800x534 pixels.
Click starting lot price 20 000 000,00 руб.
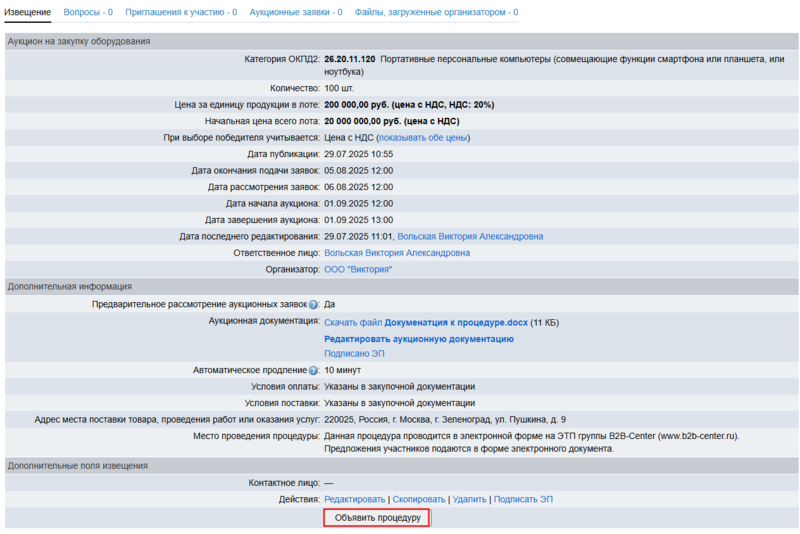[x=392, y=121]
